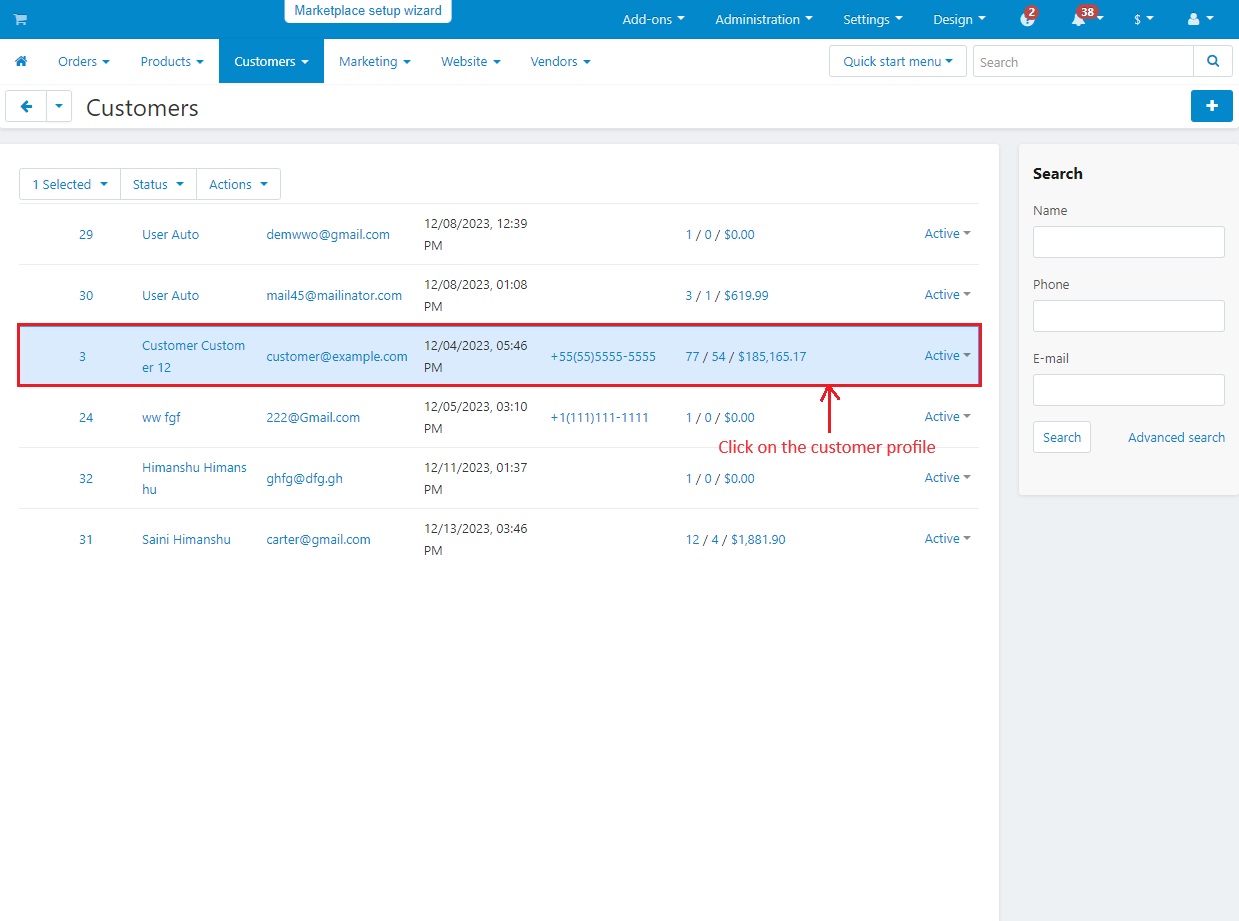Open customer ID 30 link
This screenshot has height=921, width=1239.
pyautogui.click(x=86, y=295)
